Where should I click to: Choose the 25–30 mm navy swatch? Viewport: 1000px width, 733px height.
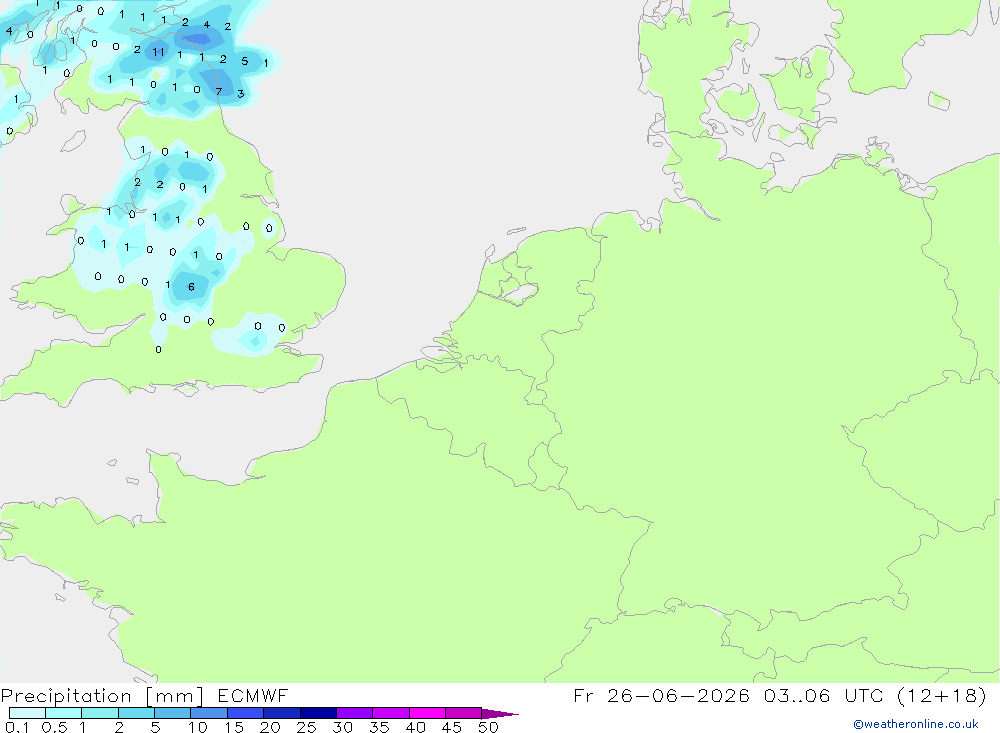click(318, 713)
